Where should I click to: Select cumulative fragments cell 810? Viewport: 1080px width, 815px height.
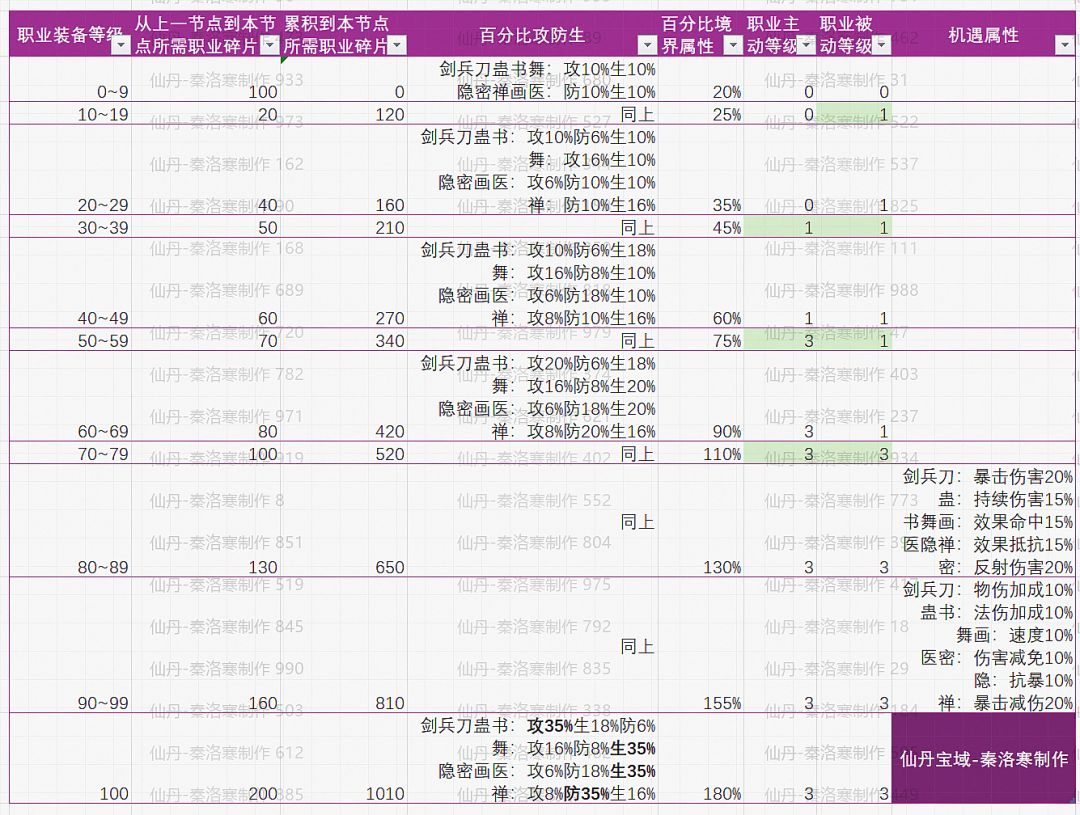pos(344,646)
